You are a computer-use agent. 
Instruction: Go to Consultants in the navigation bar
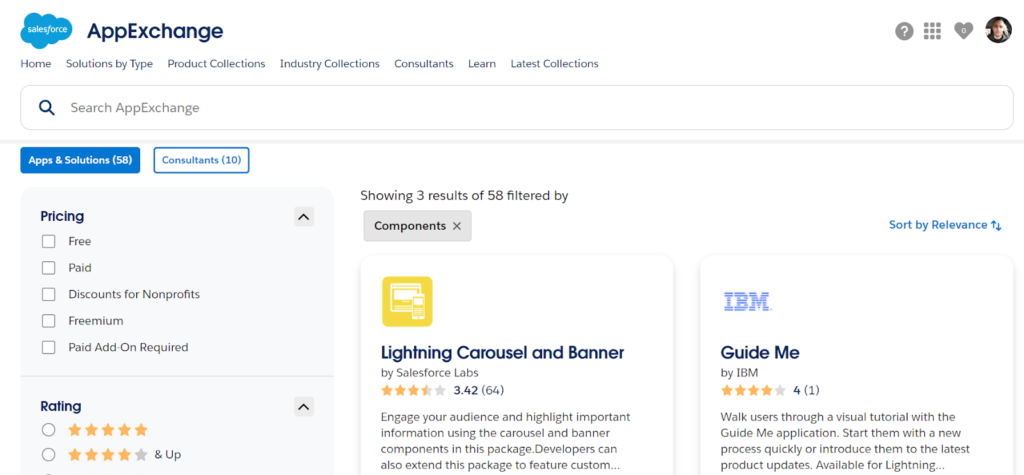(x=424, y=64)
